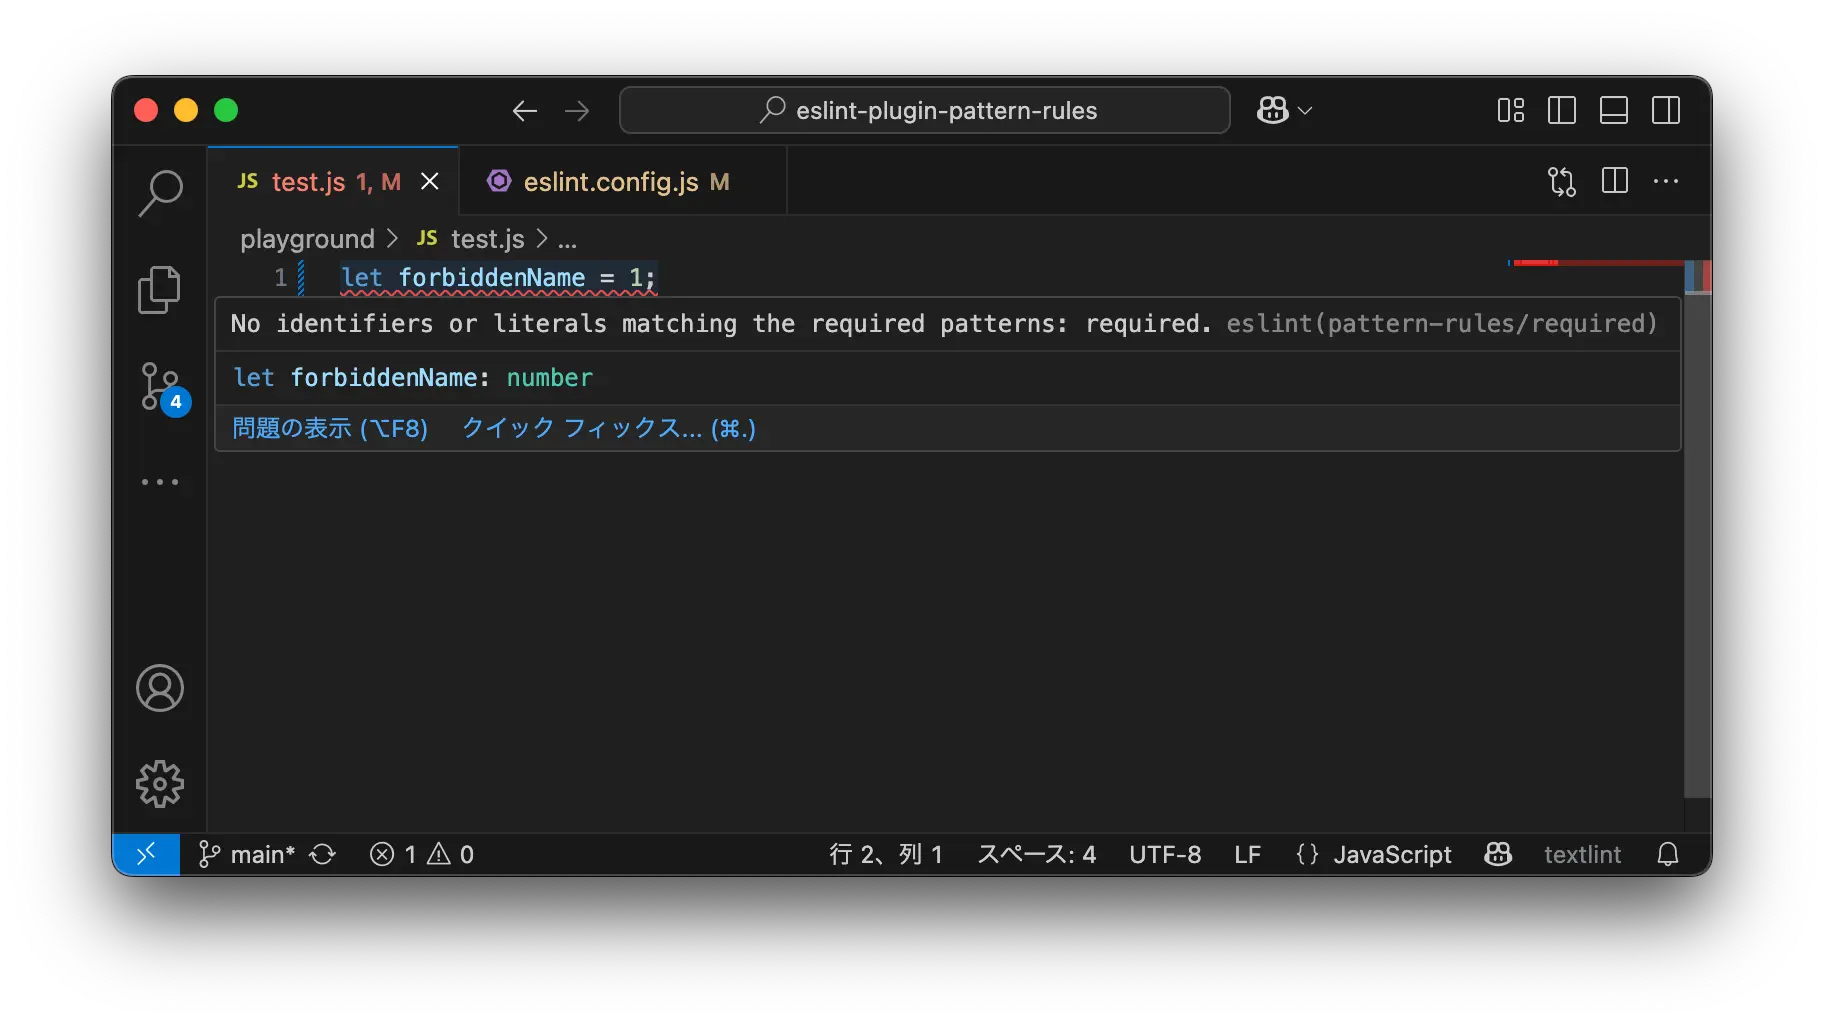Open remote window indicator in status bar

[146, 854]
